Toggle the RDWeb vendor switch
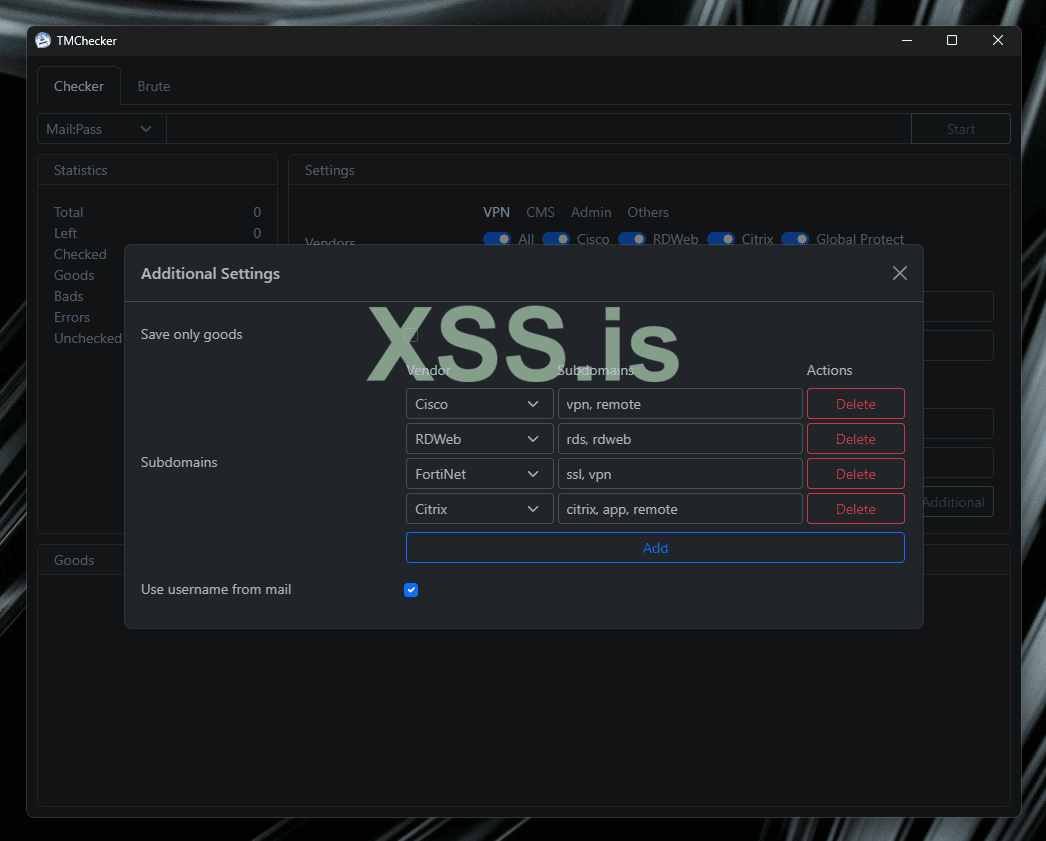1046x841 pixels. coord(632,240)
